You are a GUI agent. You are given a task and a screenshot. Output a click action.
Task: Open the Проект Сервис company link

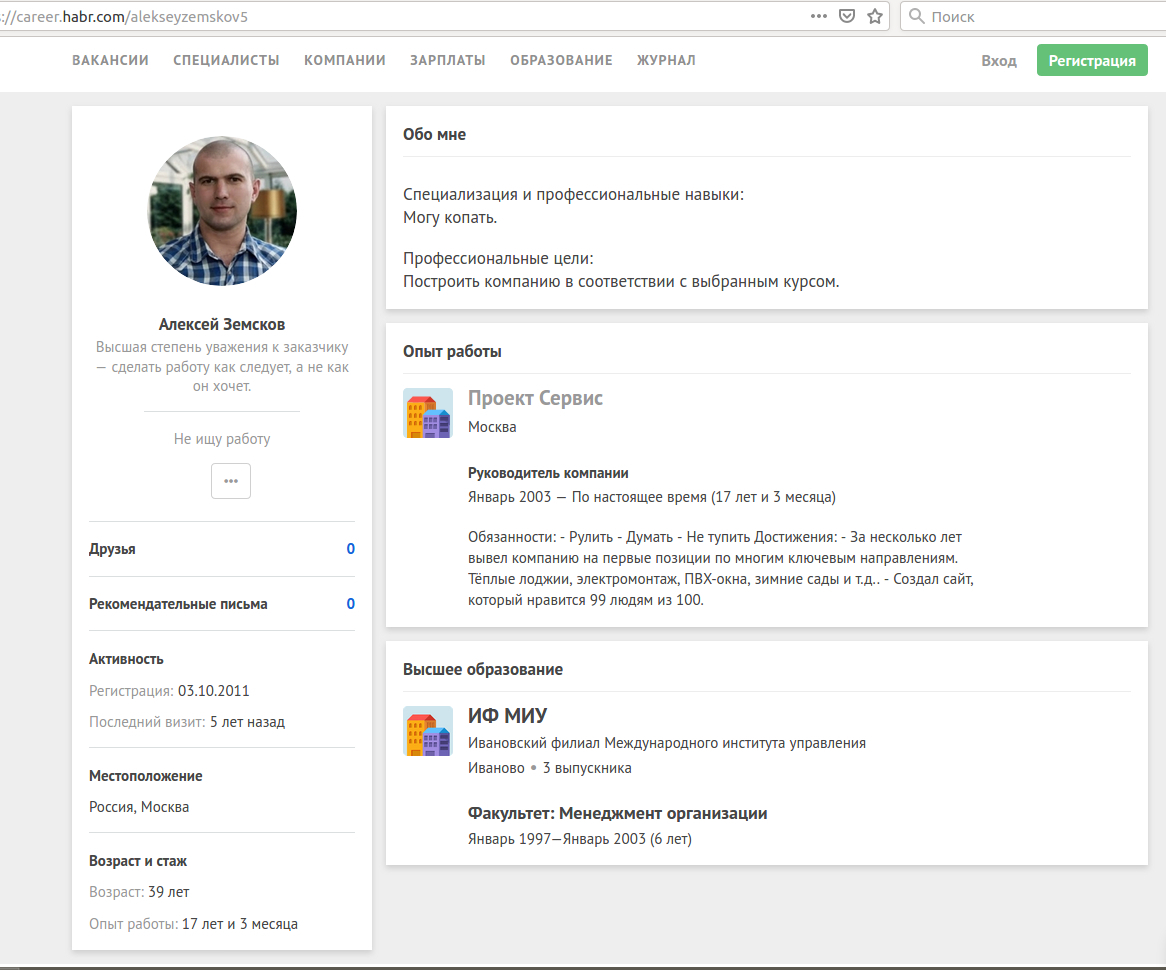point(535,398)
